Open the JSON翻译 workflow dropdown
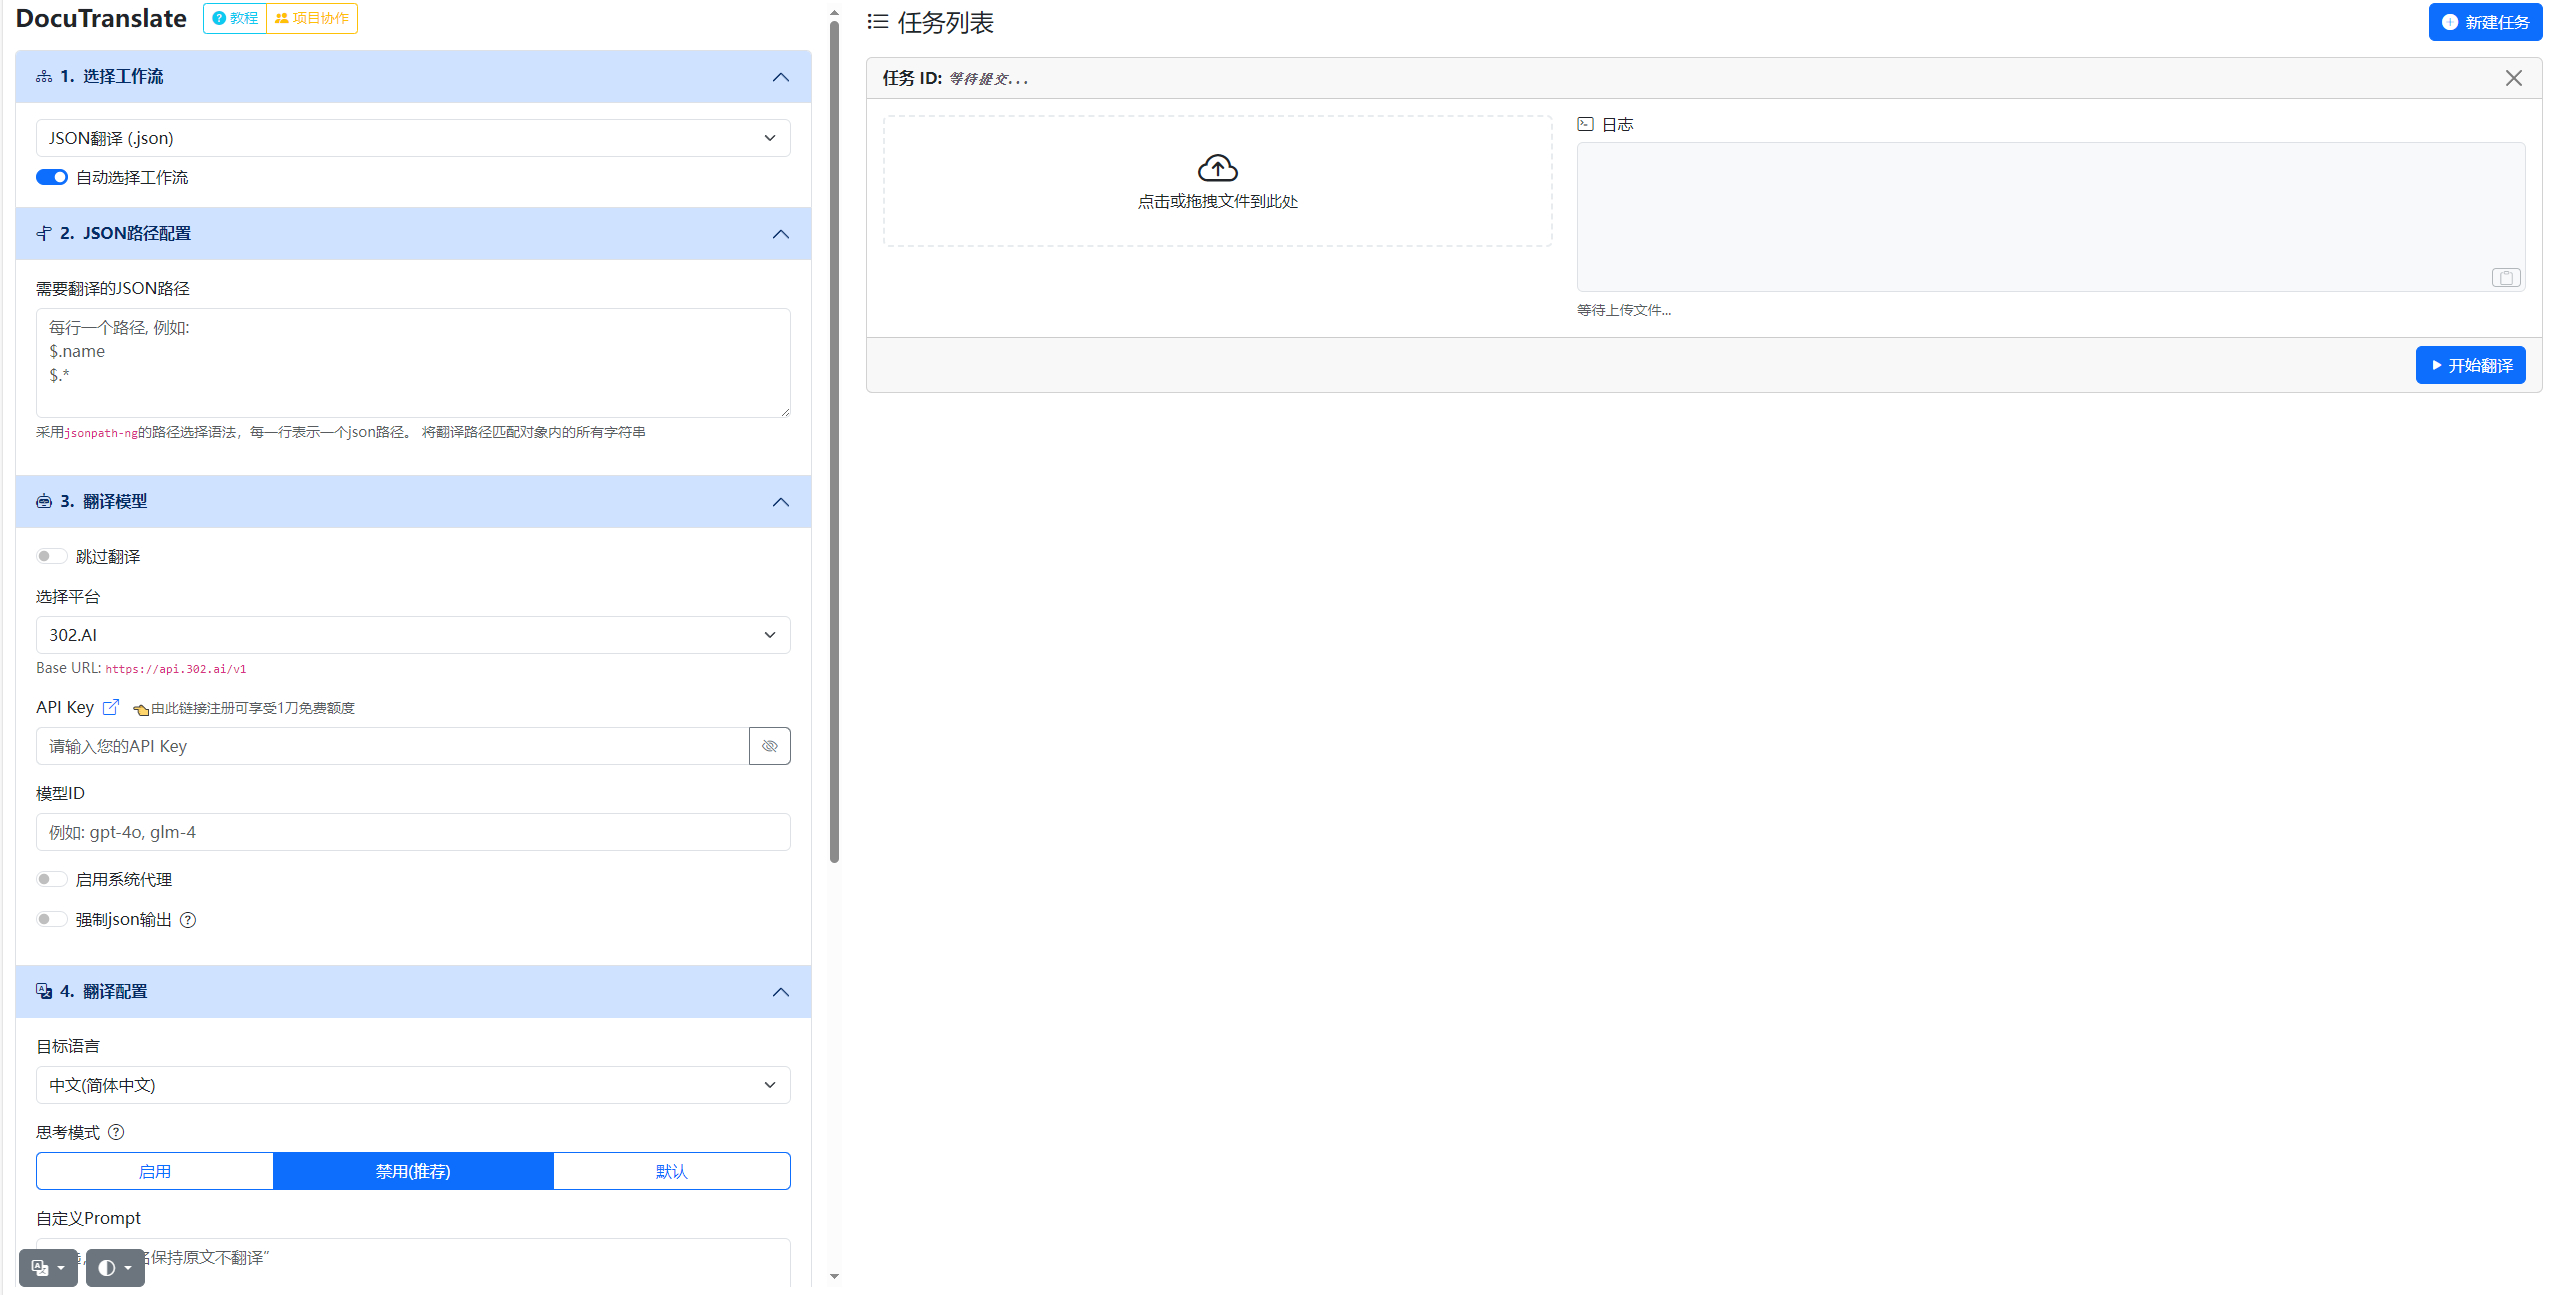This screenshot has width=2551, height=1295. point(413,138)
